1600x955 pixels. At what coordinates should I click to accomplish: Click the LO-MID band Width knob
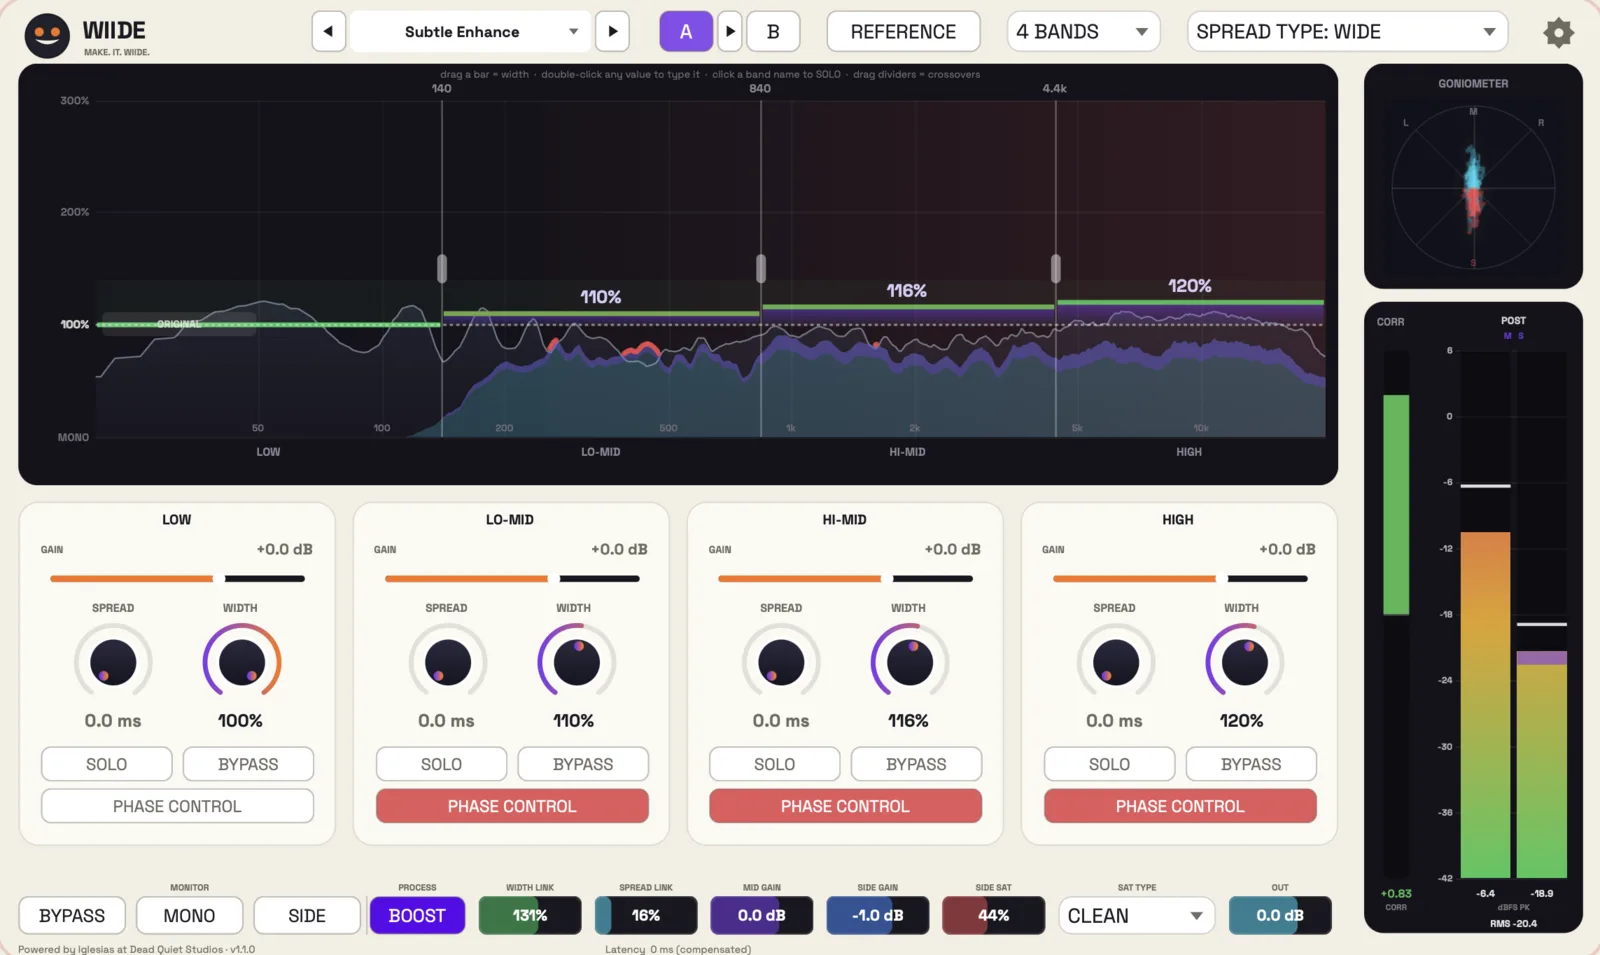tap(576, 662)
